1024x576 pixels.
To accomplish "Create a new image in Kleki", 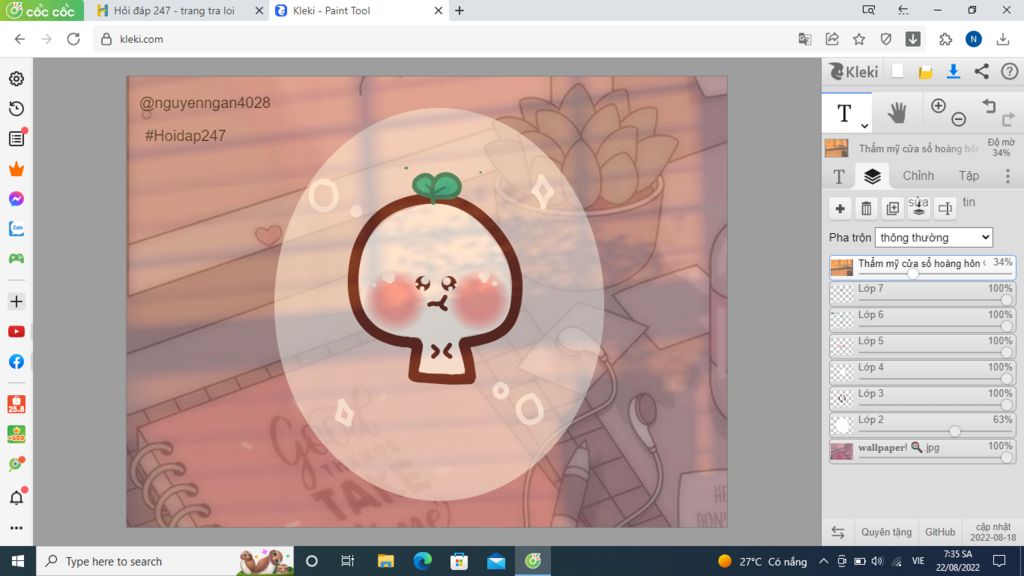I will pos(897,71).
